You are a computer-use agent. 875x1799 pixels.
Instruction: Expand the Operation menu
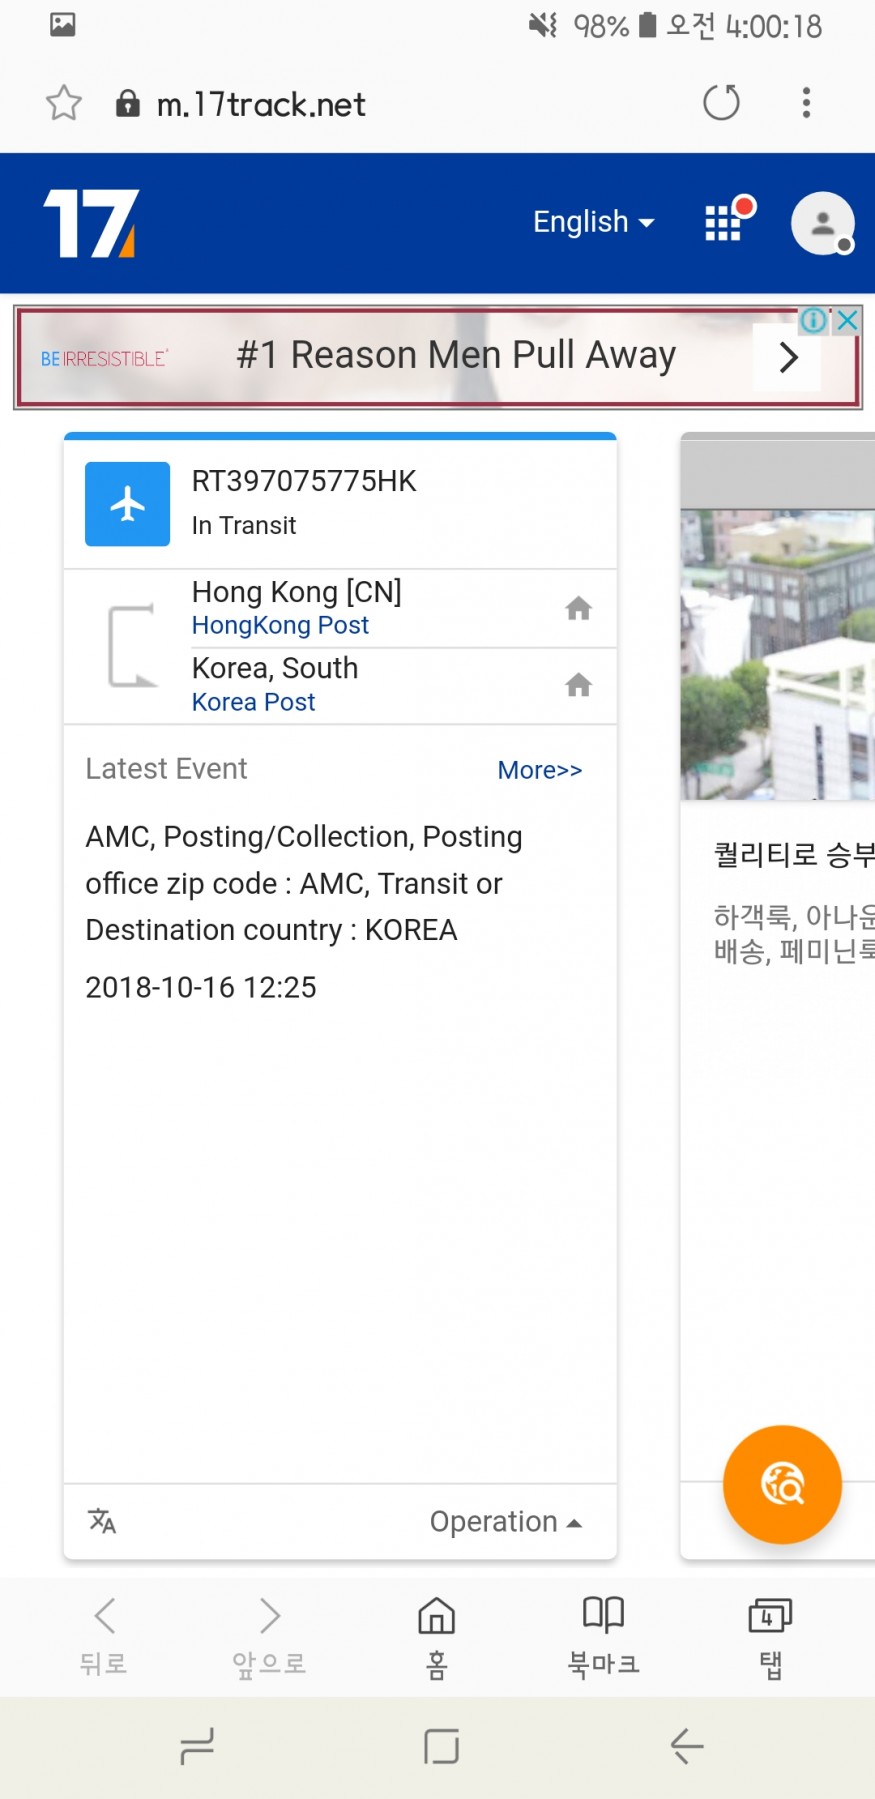[x=505, y=1521]
